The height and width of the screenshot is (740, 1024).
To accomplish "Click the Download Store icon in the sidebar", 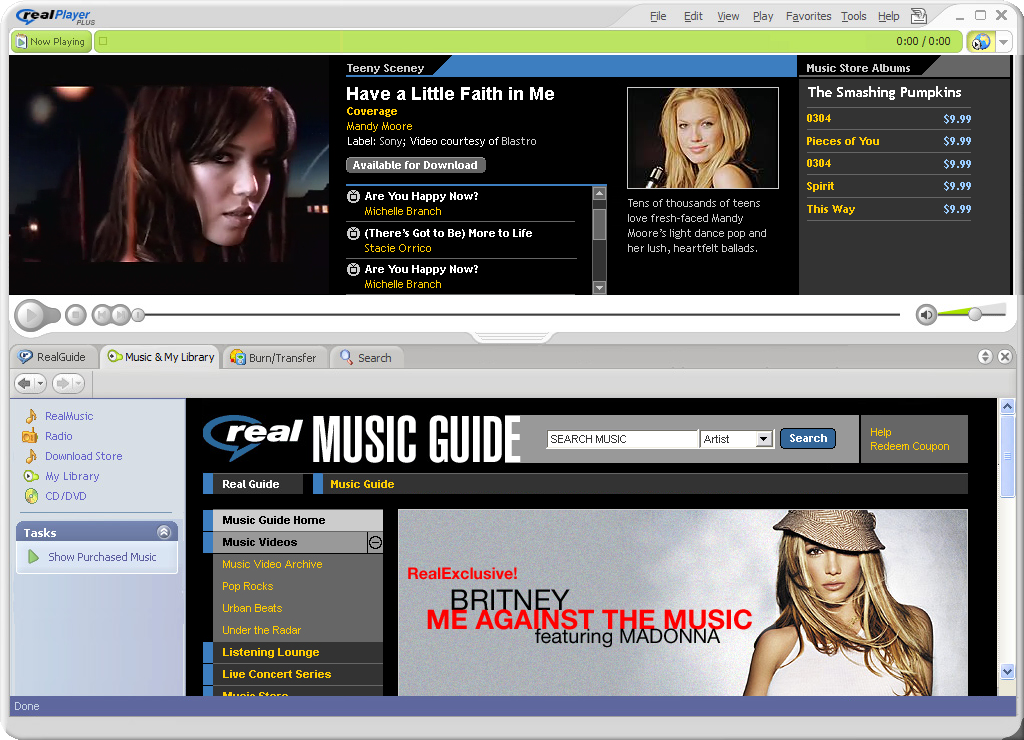I will tap(31, 456).
